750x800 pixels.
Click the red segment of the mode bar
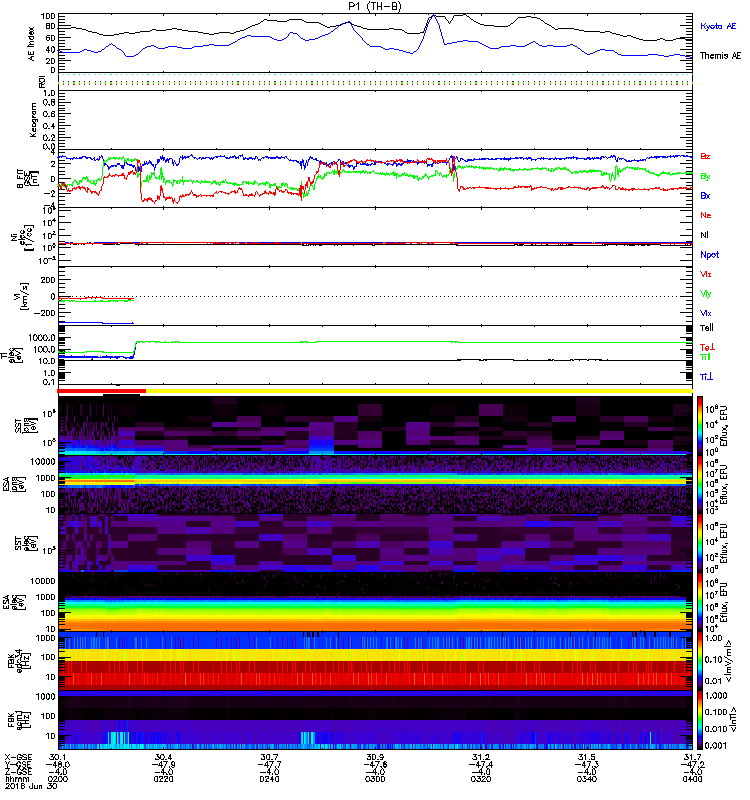tap(102, 391)
